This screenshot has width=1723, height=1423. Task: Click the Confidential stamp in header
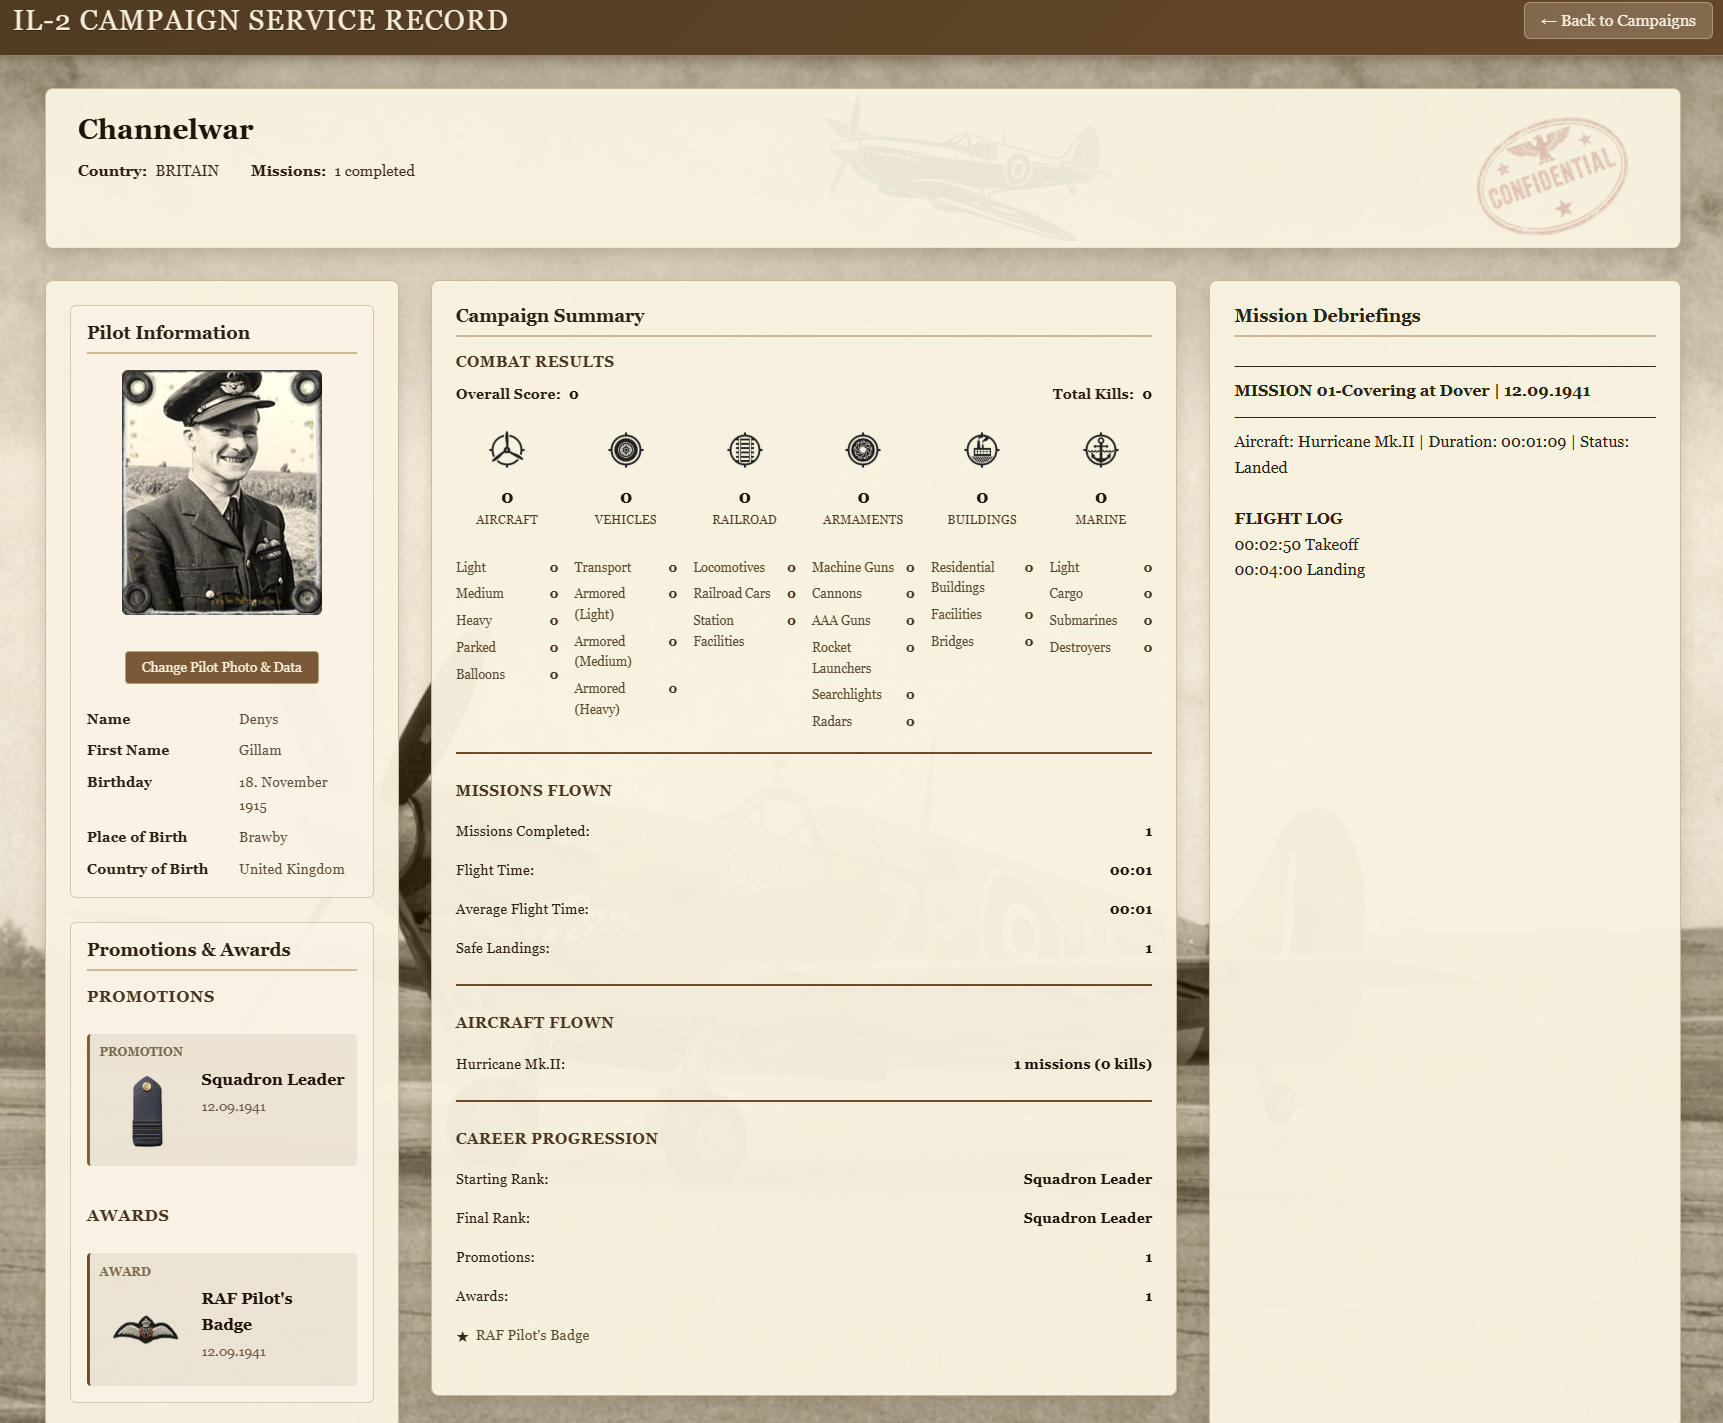coord(1551,176)
